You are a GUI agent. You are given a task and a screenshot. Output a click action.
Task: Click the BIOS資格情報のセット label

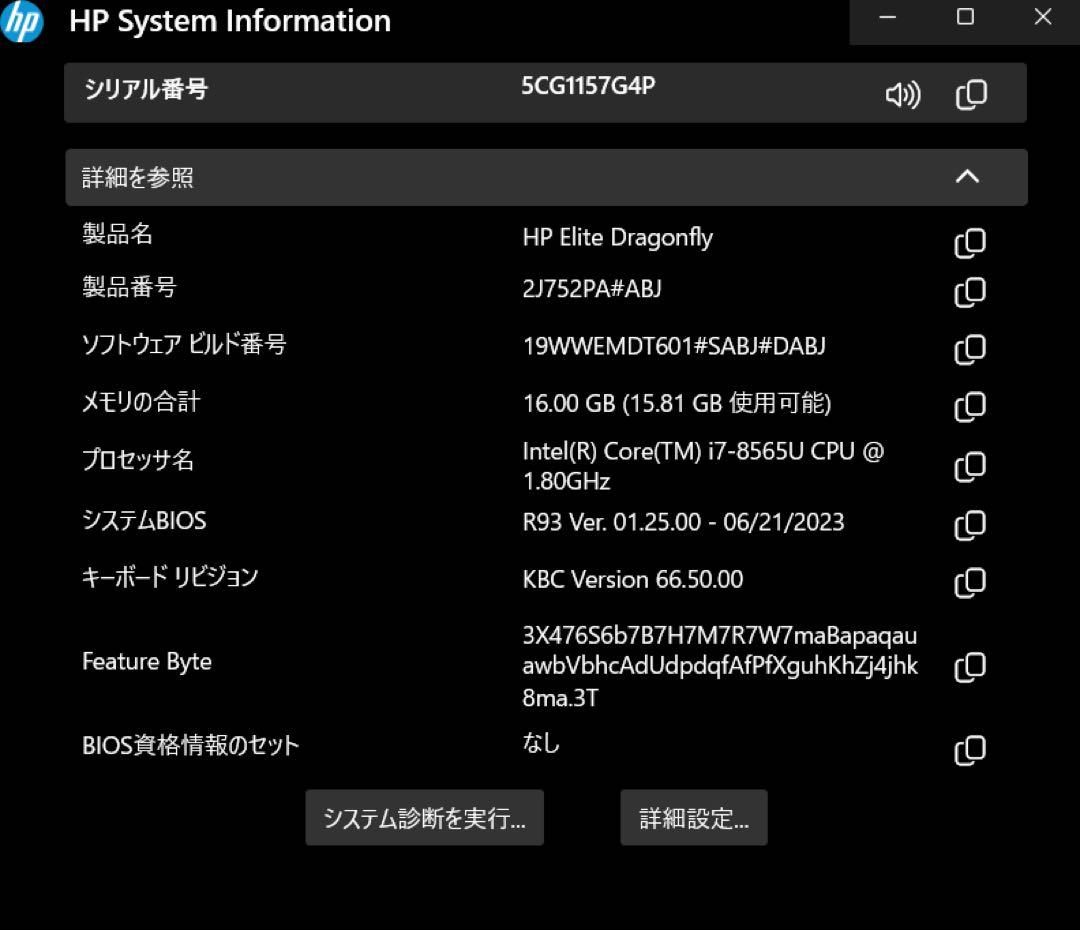click(191, 745)
